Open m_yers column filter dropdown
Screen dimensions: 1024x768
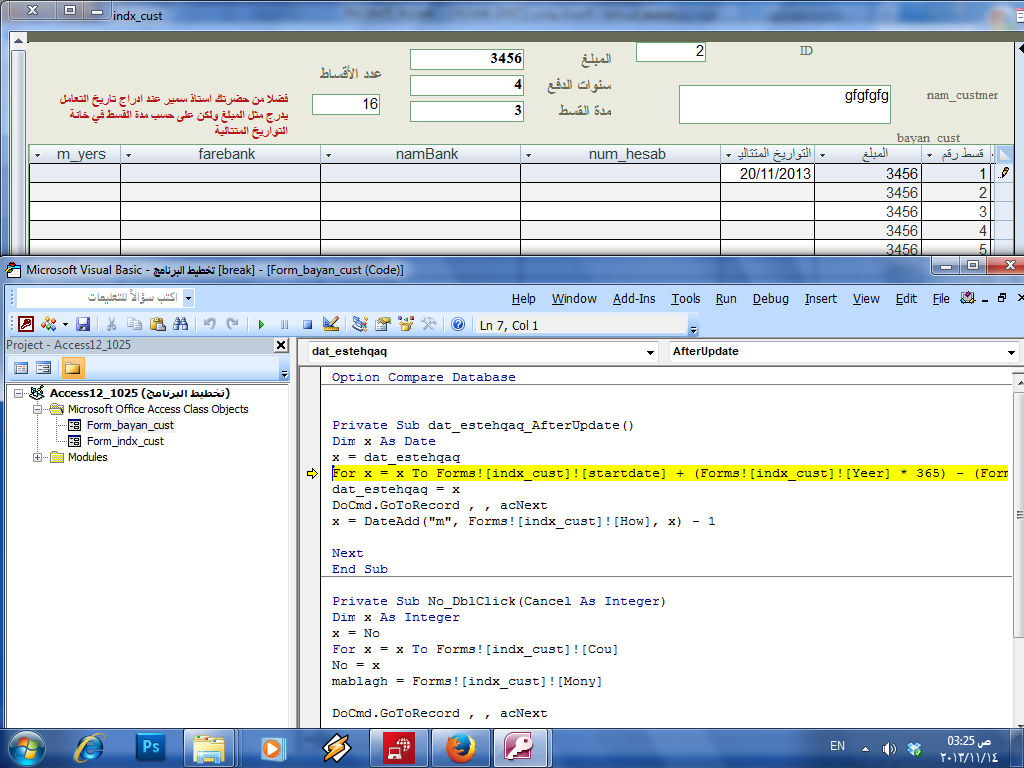coord(37,155)
